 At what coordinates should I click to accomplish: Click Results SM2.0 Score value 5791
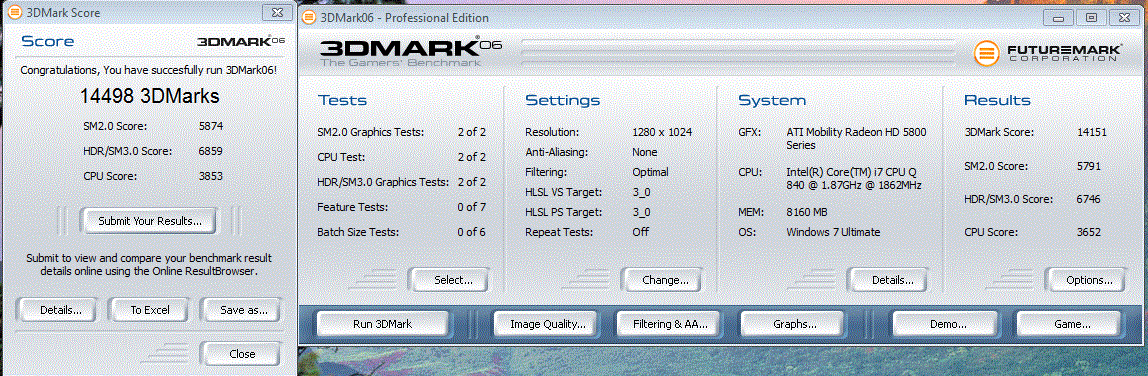coord(1089,166)
